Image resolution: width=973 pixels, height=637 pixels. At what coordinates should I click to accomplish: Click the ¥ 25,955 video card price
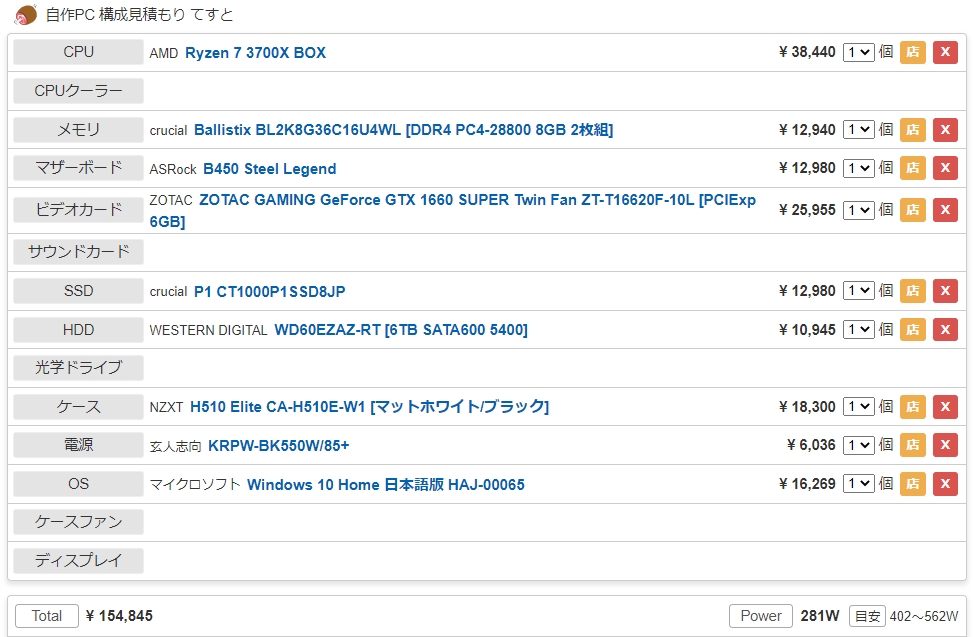point(807,210)
